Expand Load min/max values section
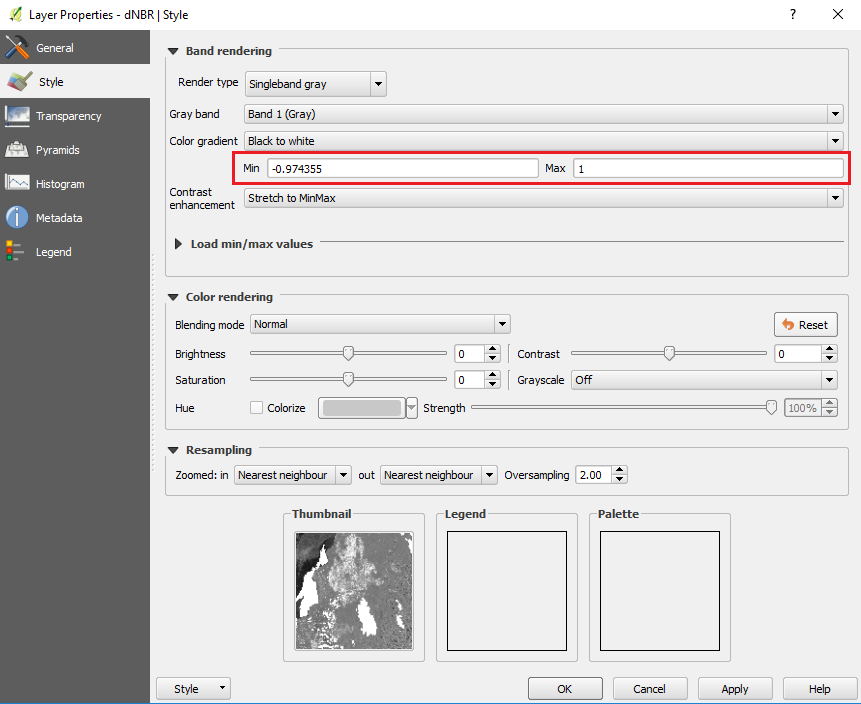861x704 pixels. 179,244
